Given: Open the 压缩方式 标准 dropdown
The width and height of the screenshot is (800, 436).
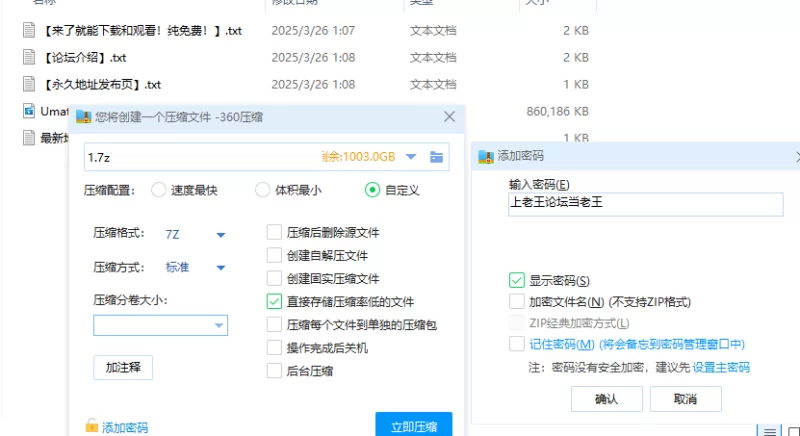Looking at the screenshot, I should (221, 268).
